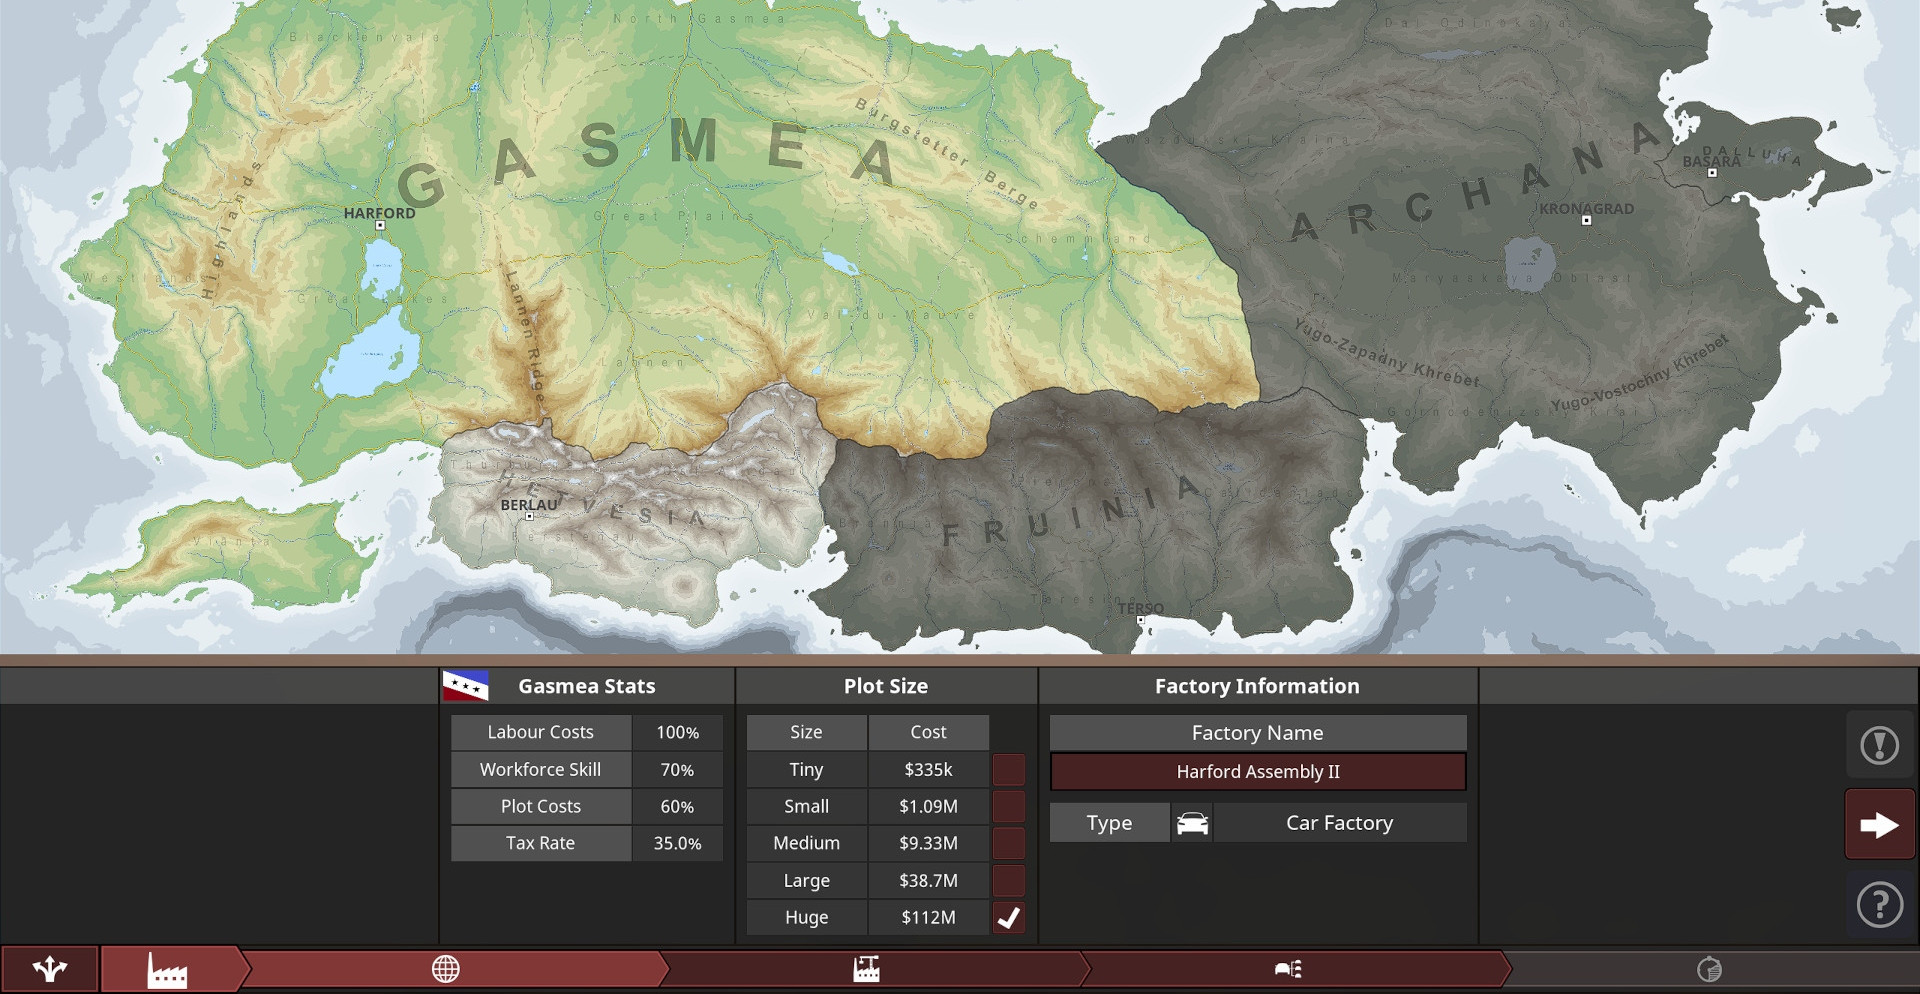
Task: Click the exclamation warning icon
Action: tap(1879, 745)
